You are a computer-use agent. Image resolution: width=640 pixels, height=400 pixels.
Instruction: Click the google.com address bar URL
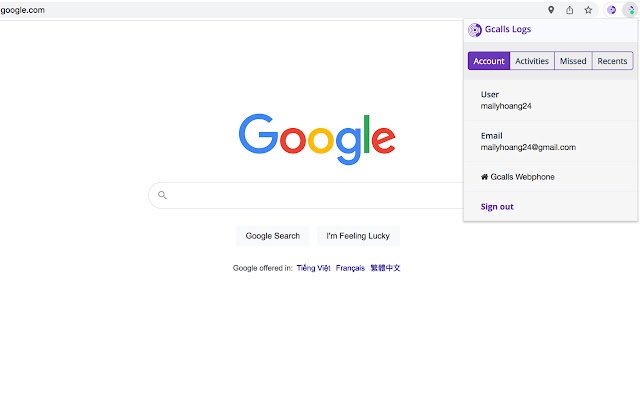pyautogui.click(x=22, y=10)
